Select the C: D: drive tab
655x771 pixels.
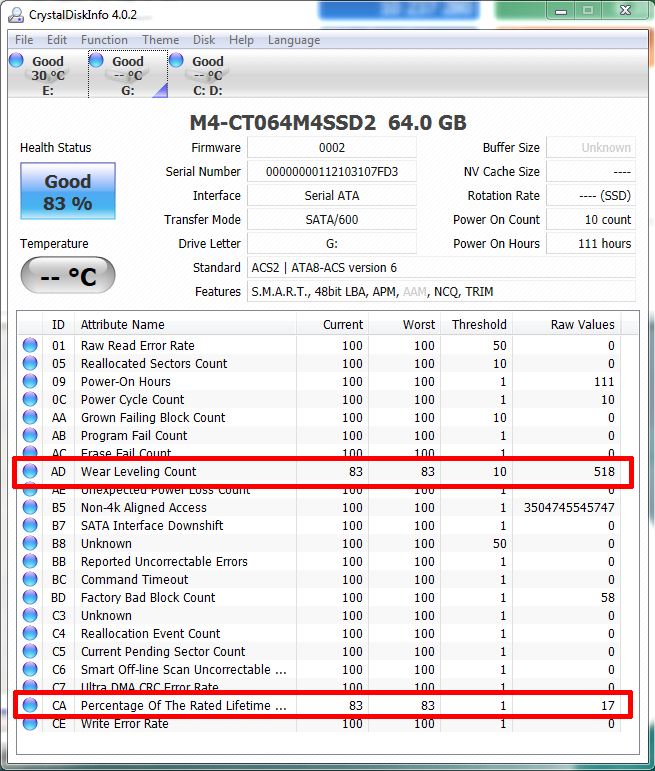(x=208, y=75)
